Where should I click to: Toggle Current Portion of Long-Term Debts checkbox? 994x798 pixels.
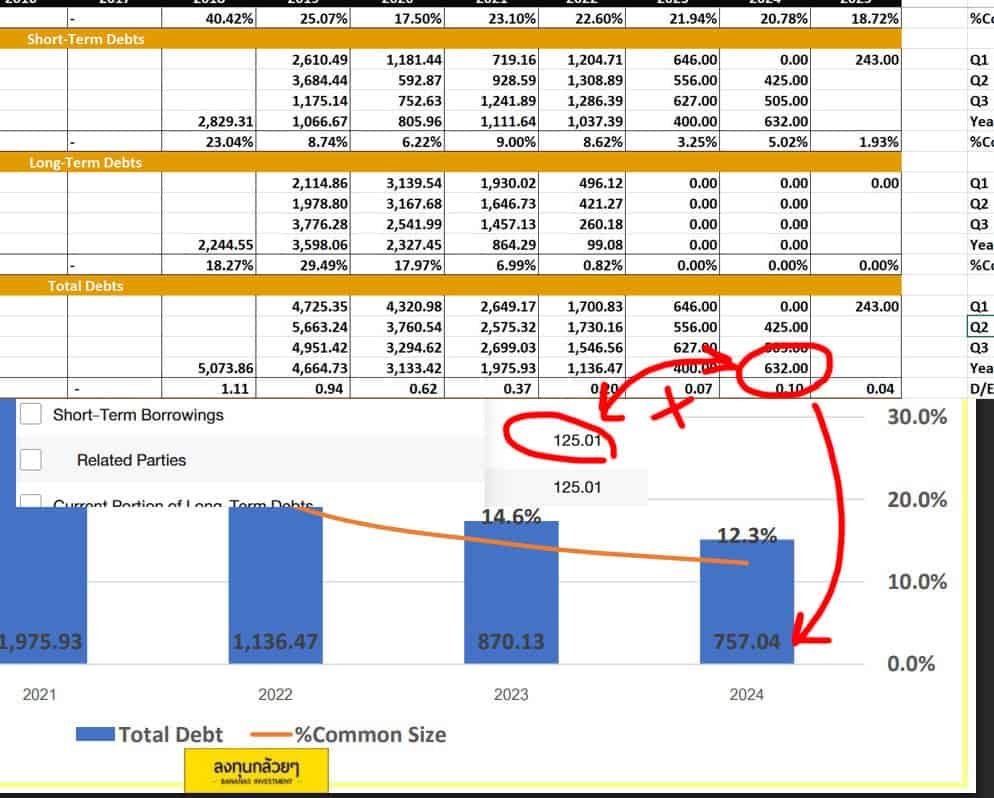coord(31,502)
